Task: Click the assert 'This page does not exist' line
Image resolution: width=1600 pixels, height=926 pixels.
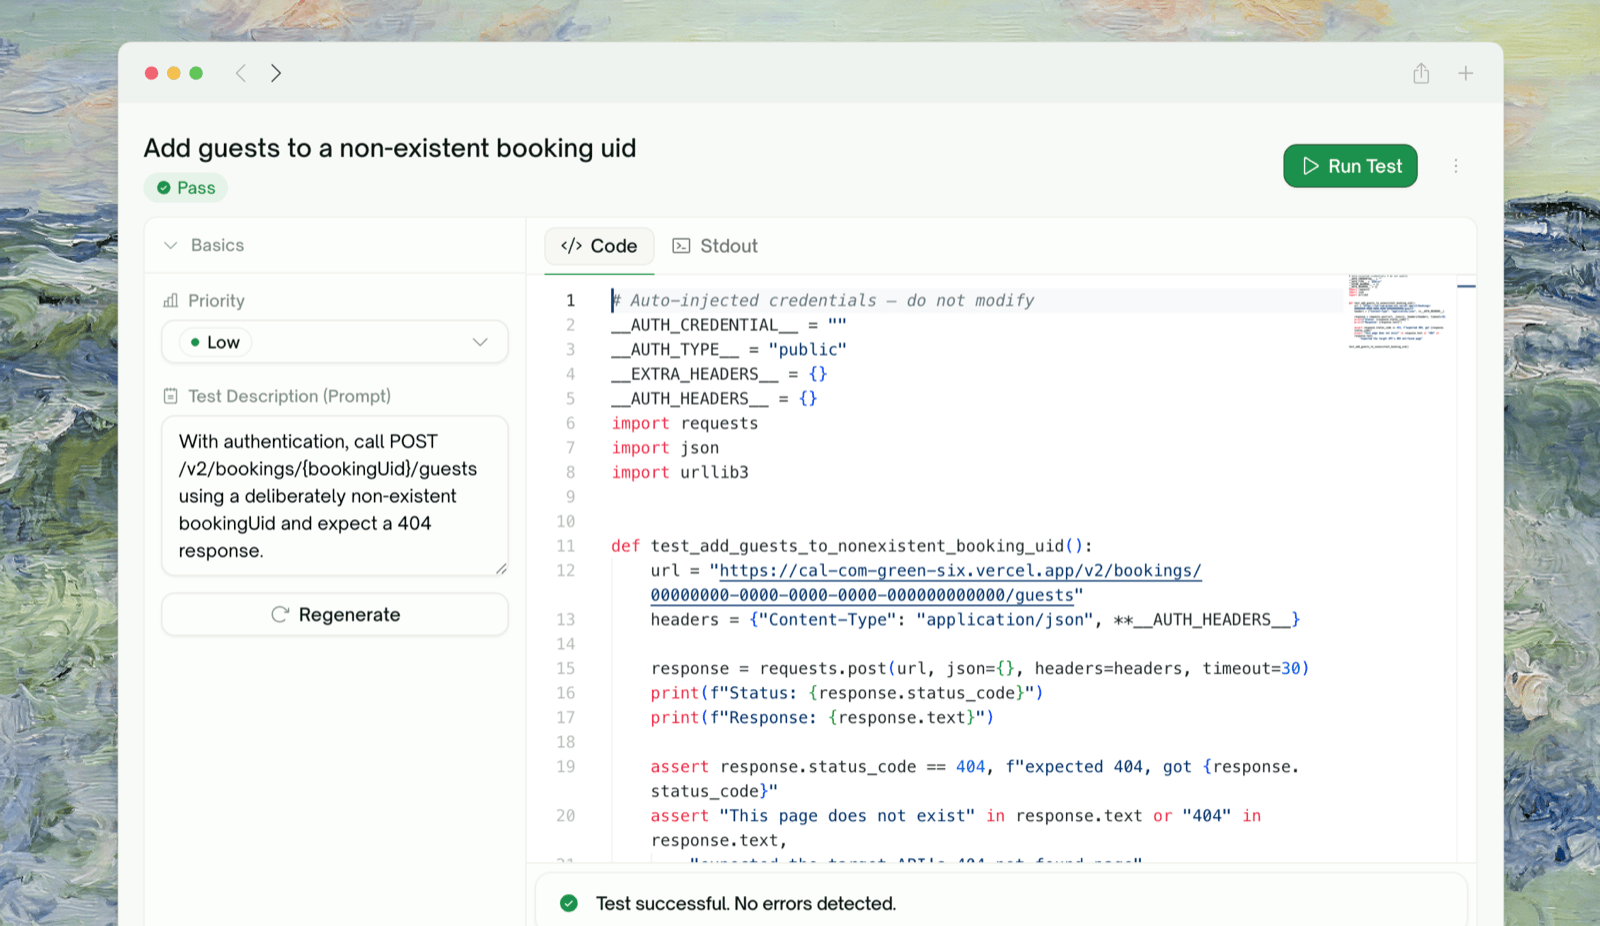Action: pyautogui.click(x=956, y=828)
